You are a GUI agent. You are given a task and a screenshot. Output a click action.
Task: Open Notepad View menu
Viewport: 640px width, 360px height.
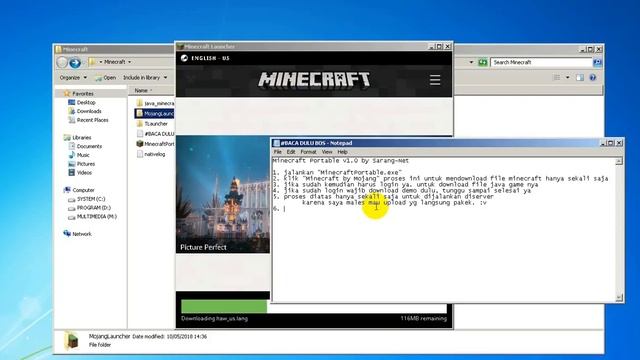tap(327, 152)
